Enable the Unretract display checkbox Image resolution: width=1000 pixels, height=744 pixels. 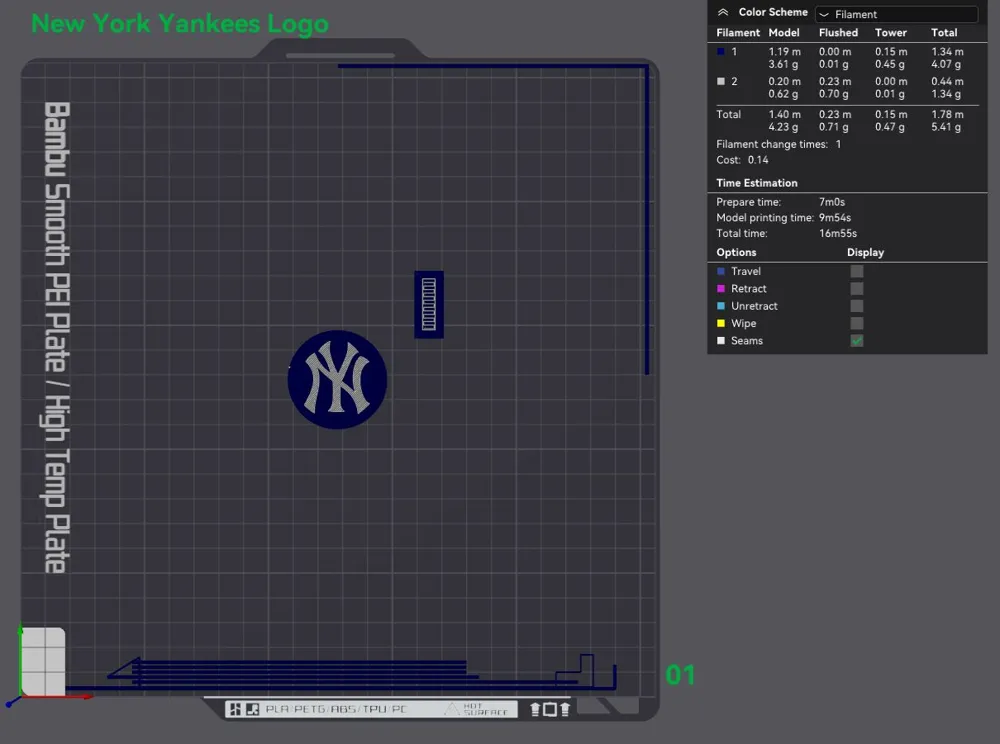(x=857, y=306)
